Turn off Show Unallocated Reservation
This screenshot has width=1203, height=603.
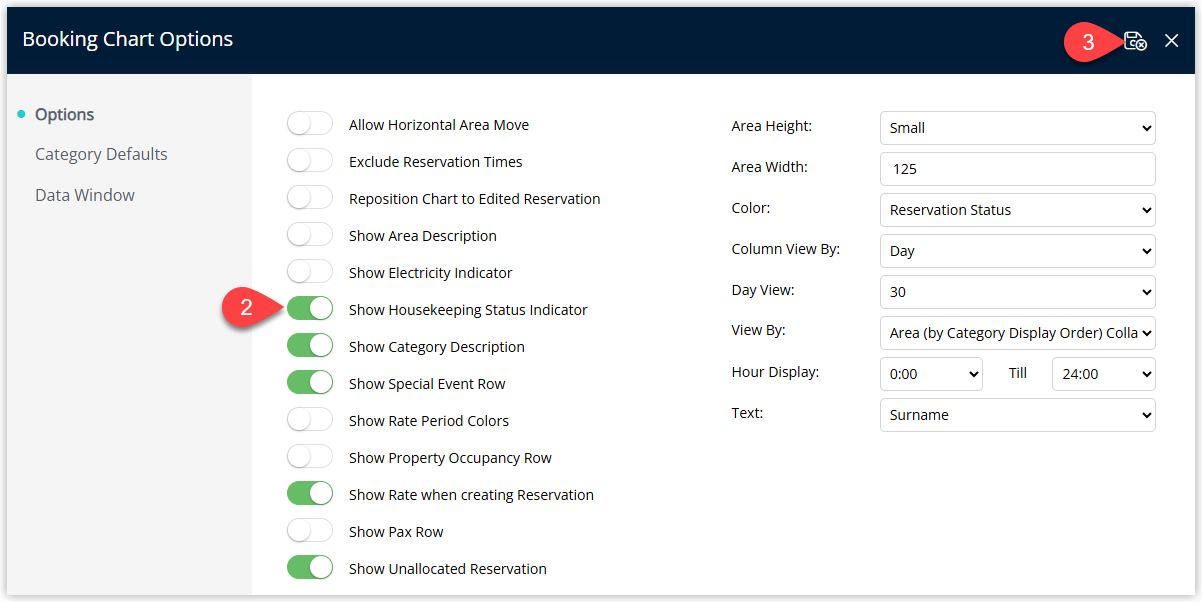pos(310,568)
